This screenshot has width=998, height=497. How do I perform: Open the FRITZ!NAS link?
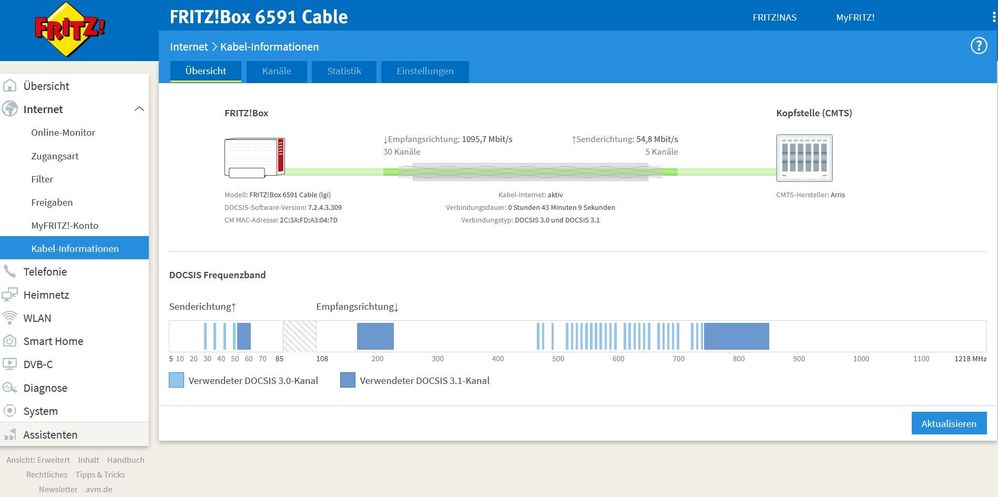774,17
